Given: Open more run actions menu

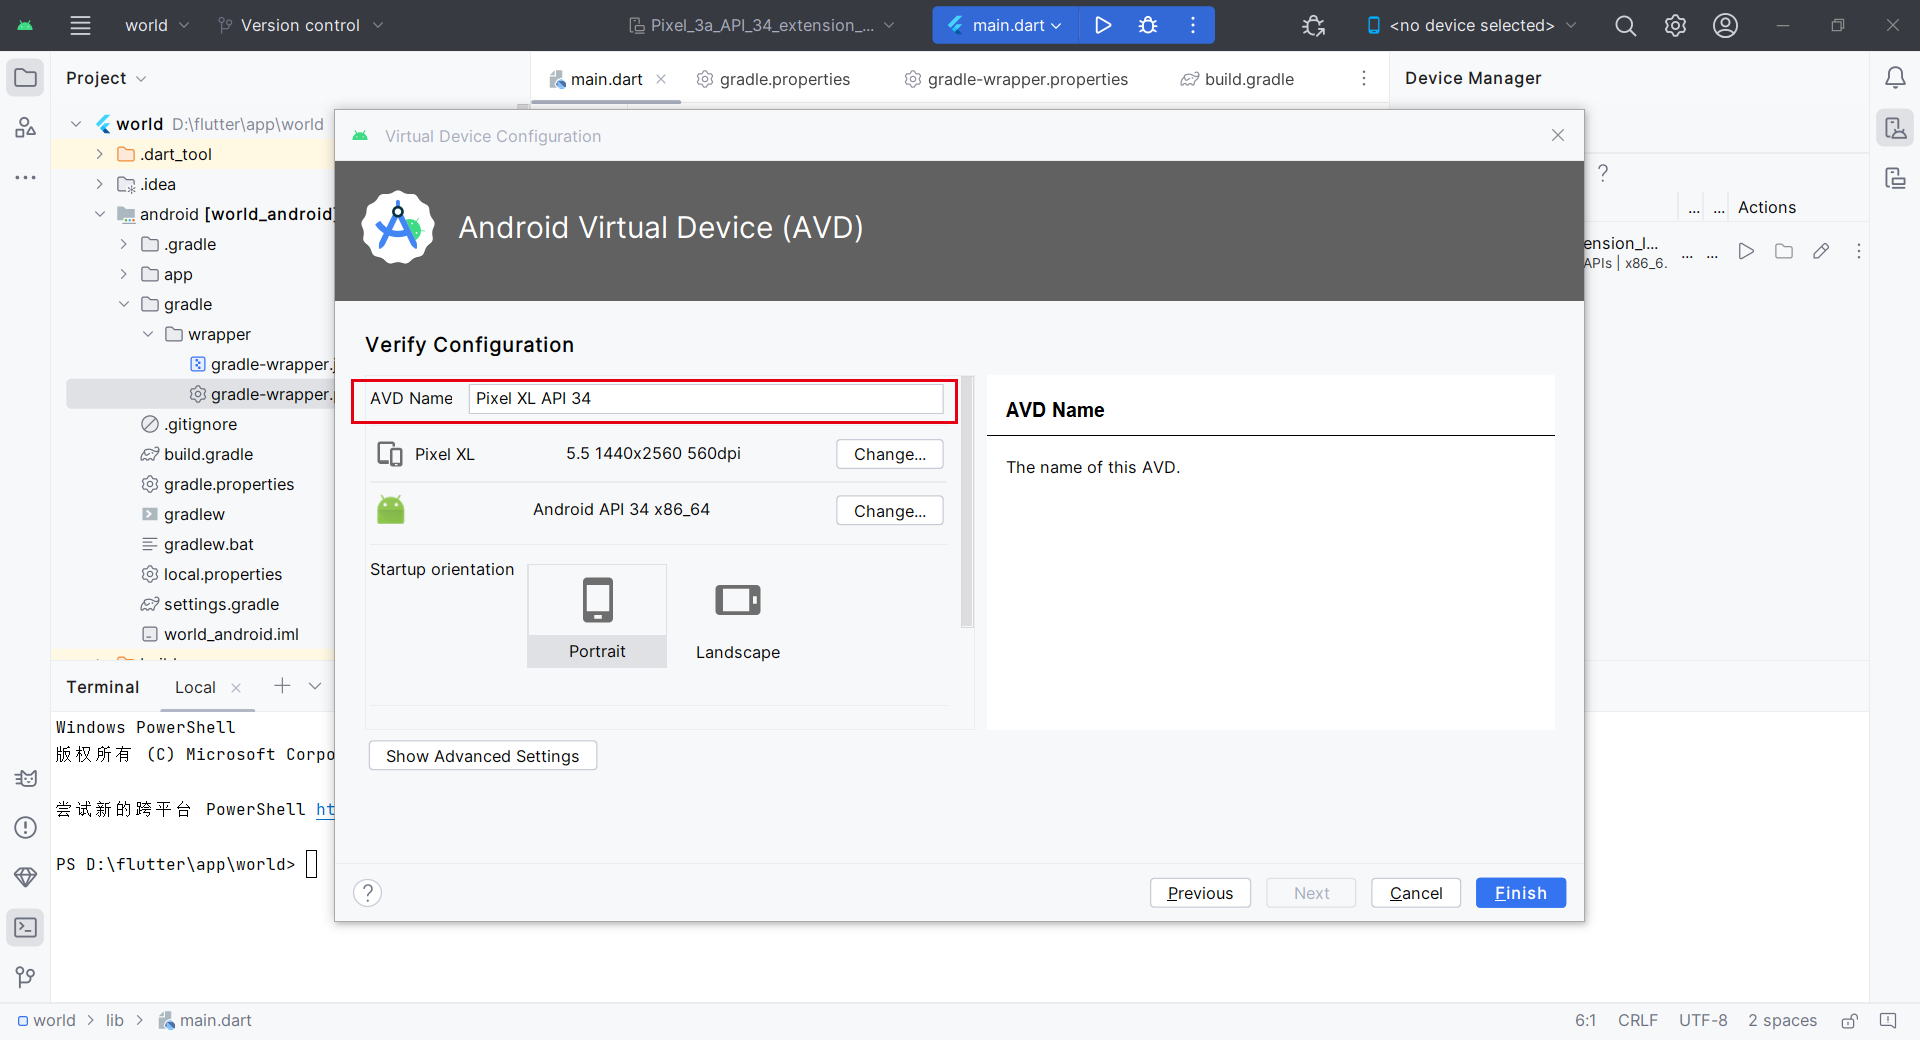Looking at the screenshot, I should [x=1193, y=25].
